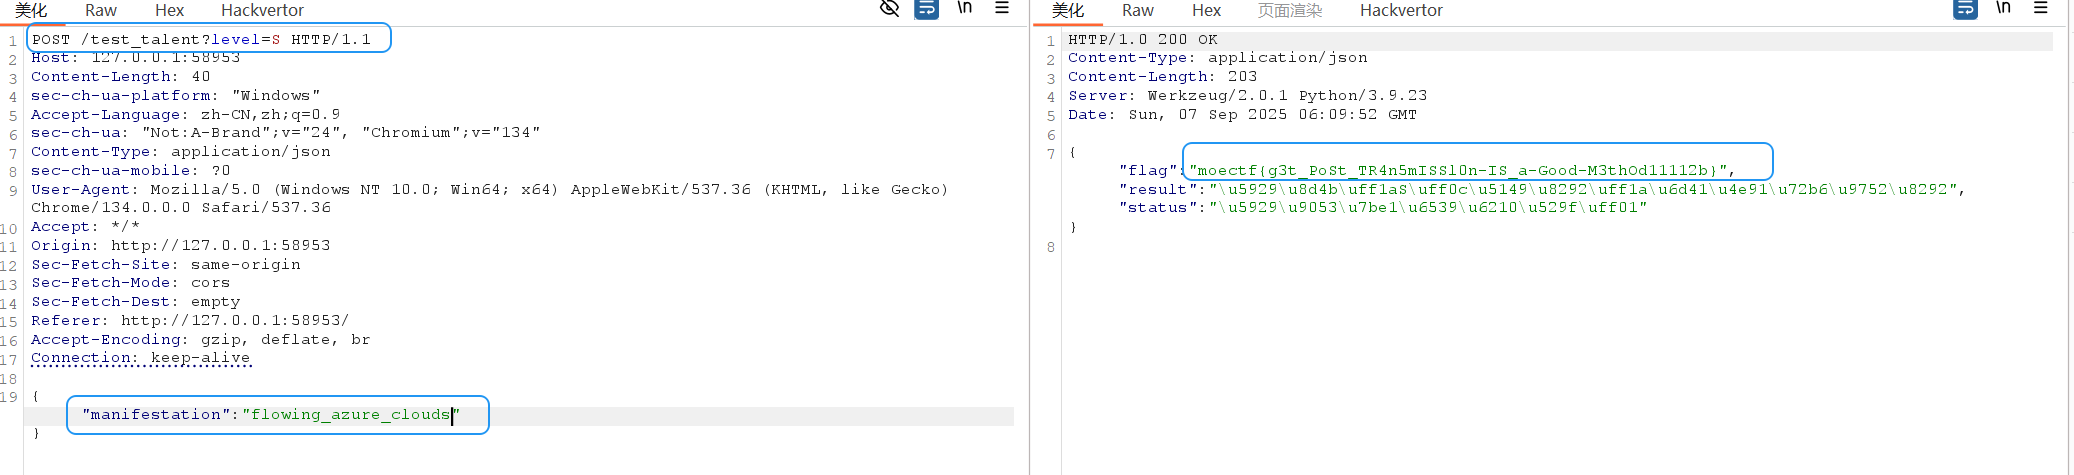Screen dimensions: 2074x475
Task: Click the Accept-Language zh-CN header line
Action: click(185, 115)
